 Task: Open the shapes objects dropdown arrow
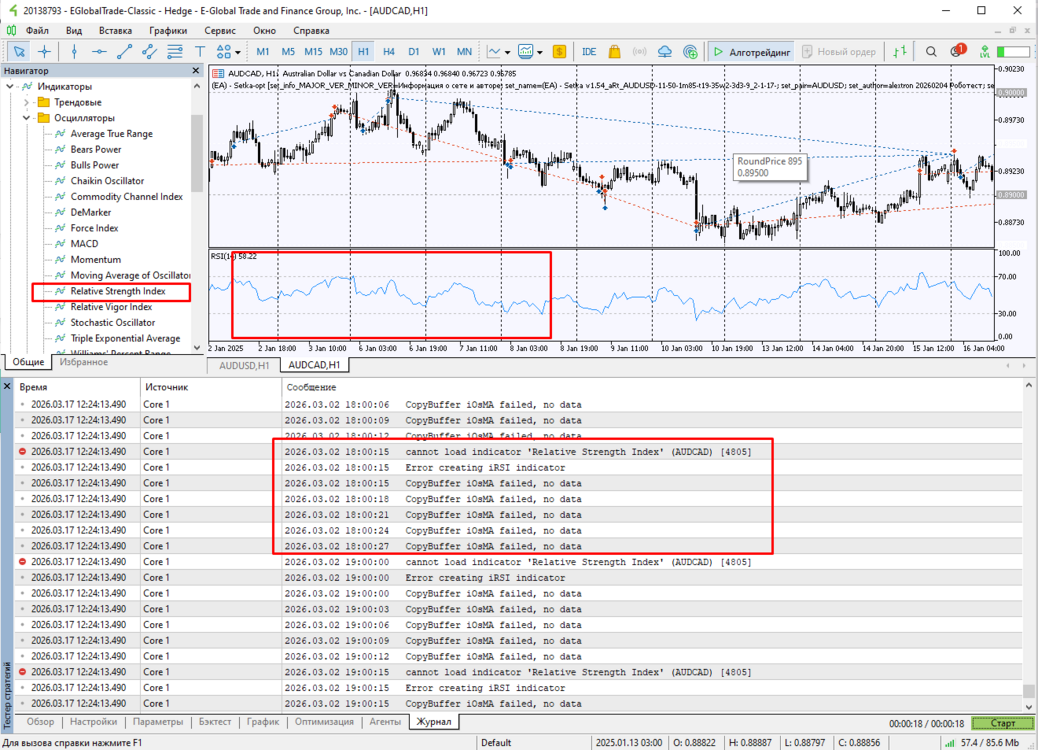[238, 52]
